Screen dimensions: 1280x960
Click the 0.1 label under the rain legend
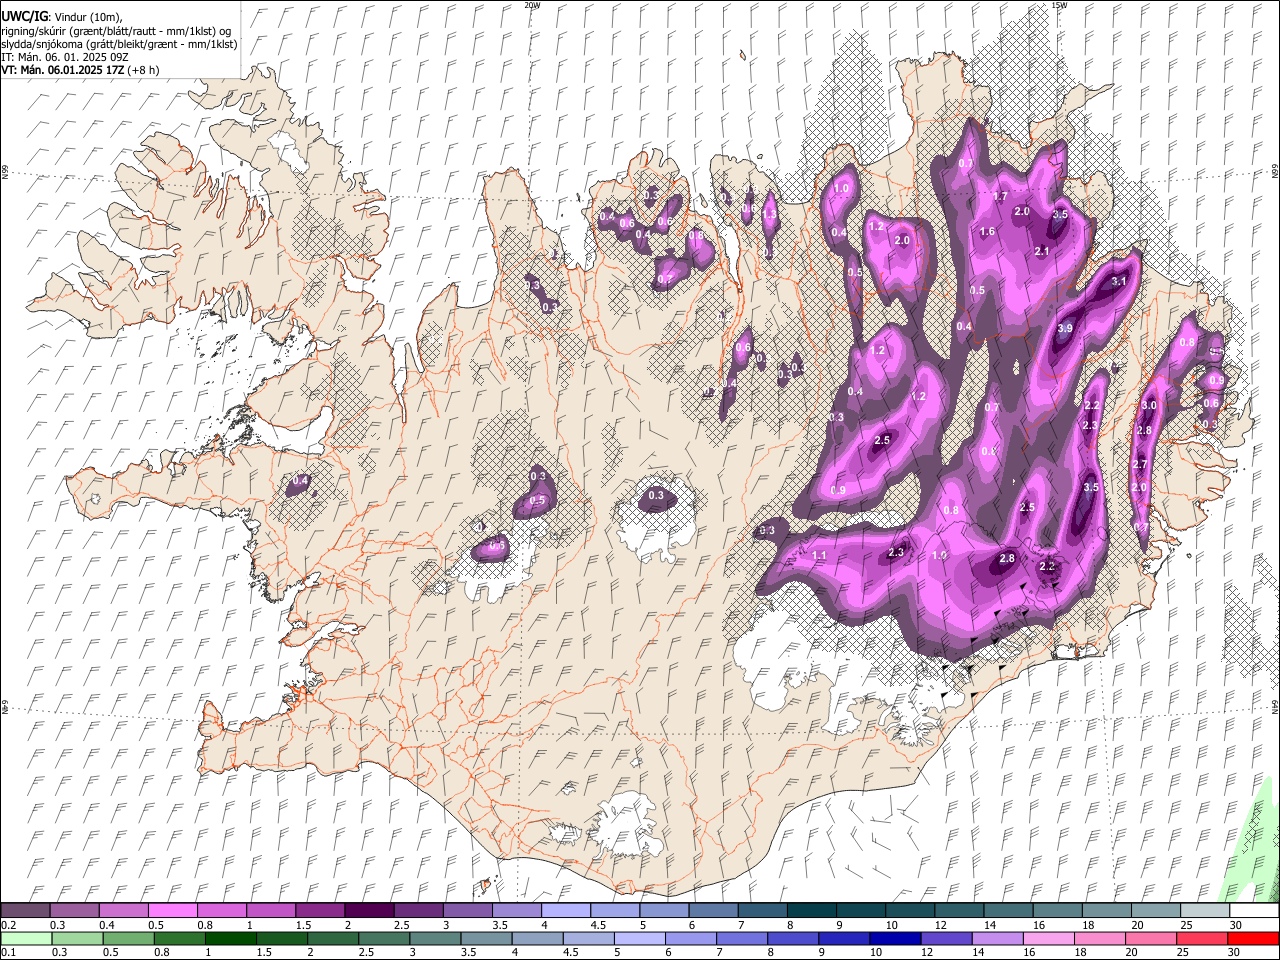[8, 952]
